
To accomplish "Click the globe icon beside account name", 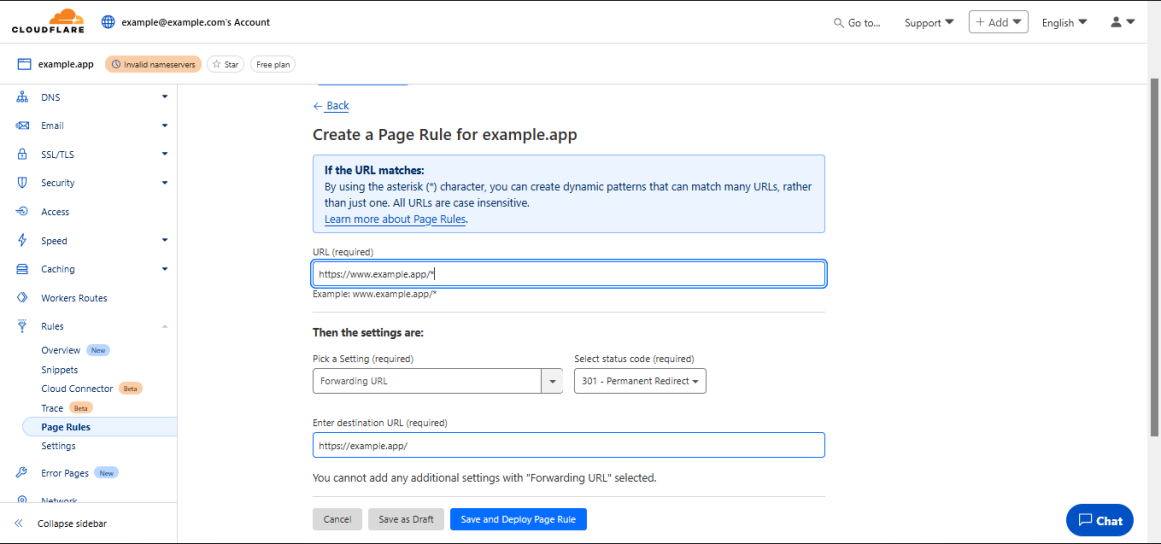I will coord(108,22).
